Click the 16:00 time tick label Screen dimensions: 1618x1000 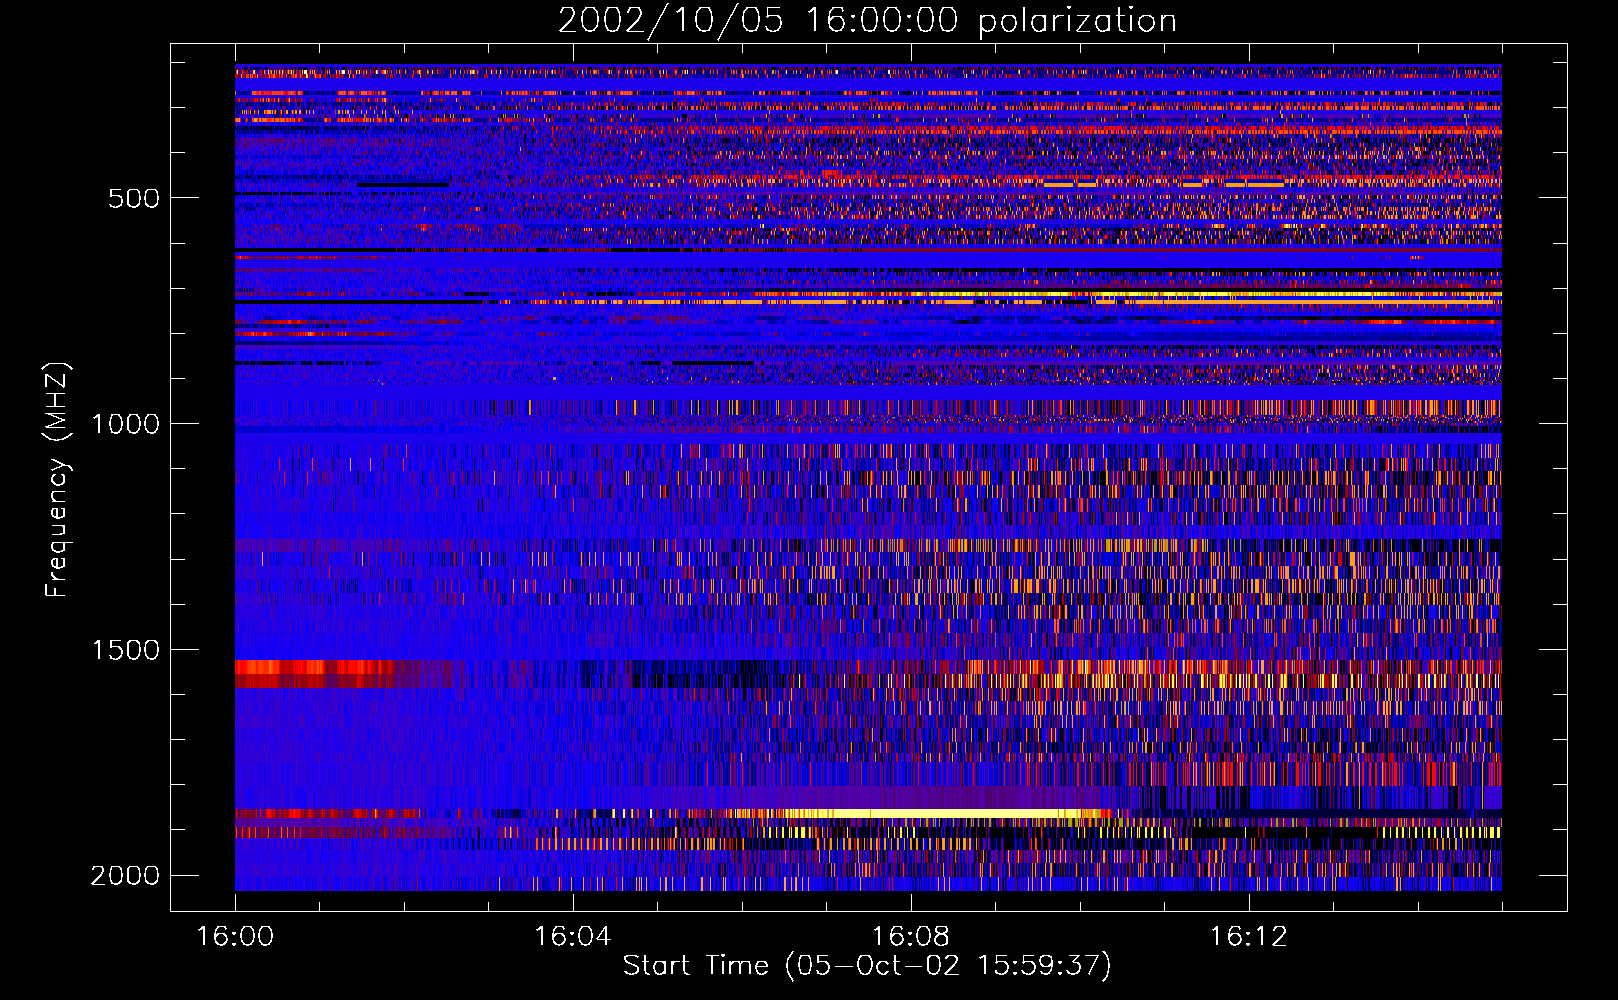[x=235, y=937]
